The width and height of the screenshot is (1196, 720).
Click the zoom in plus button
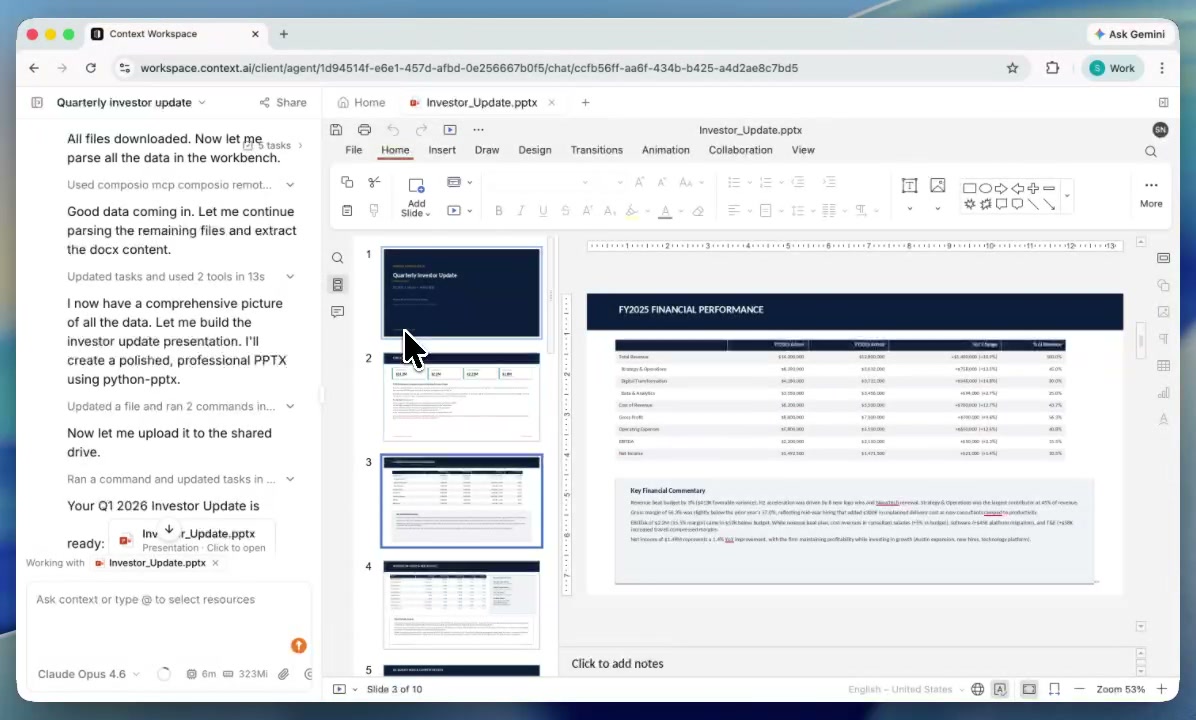tap(1162, 689)
